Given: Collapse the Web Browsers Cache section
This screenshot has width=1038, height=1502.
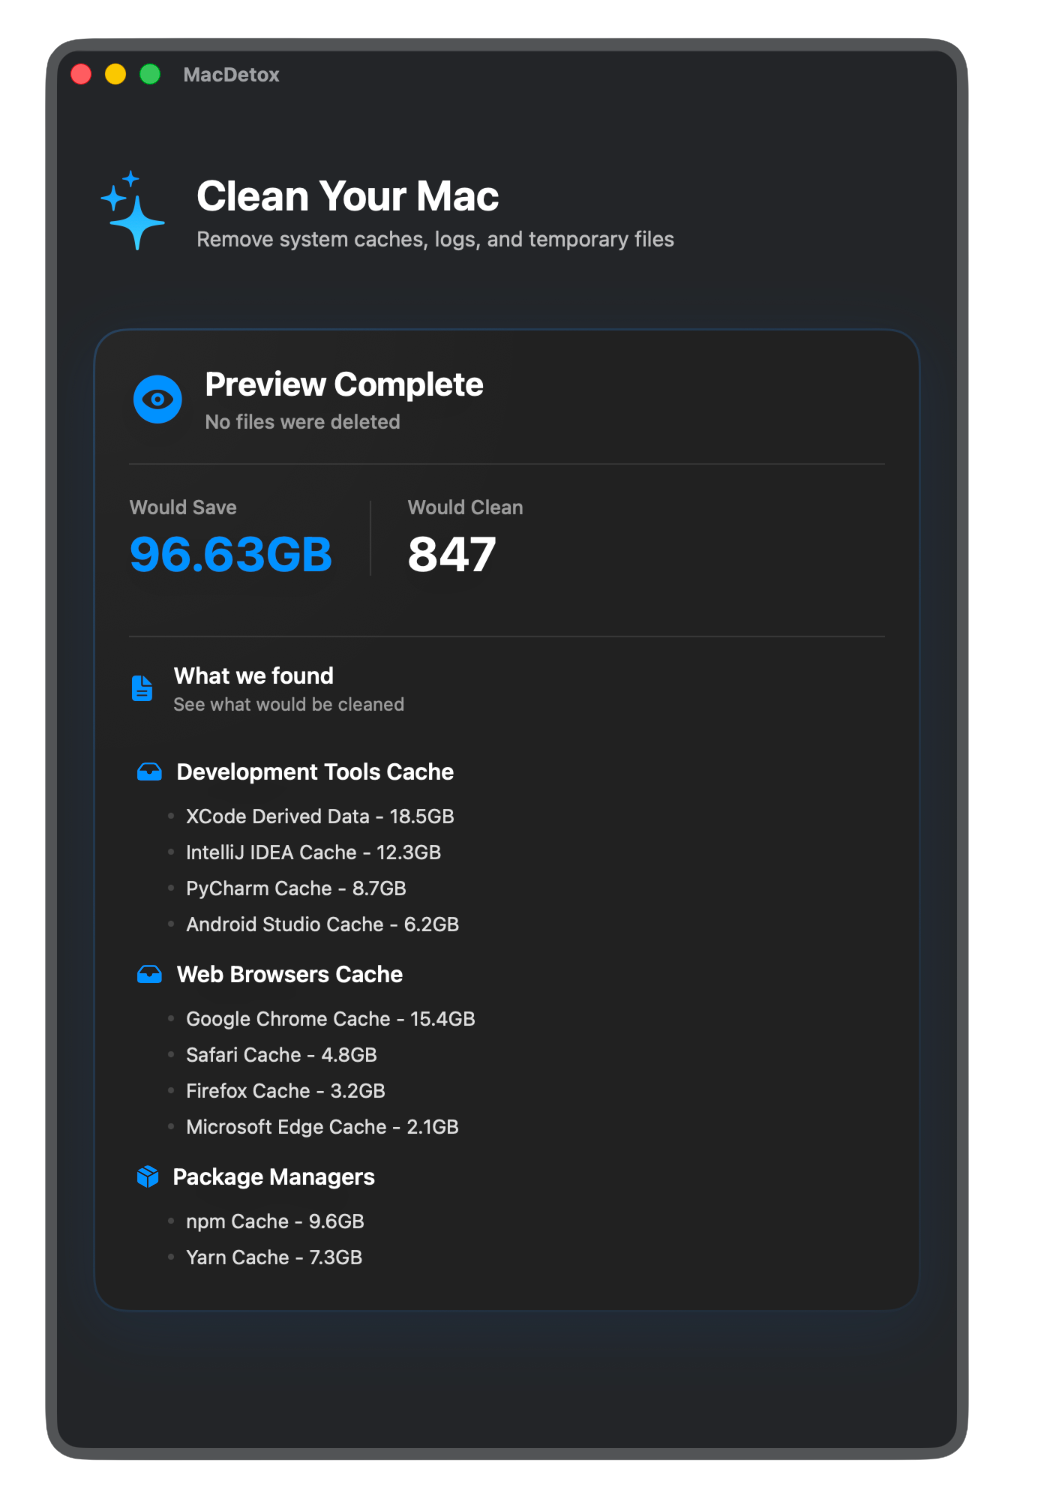Looking at the screenshot, I should 290,974.
